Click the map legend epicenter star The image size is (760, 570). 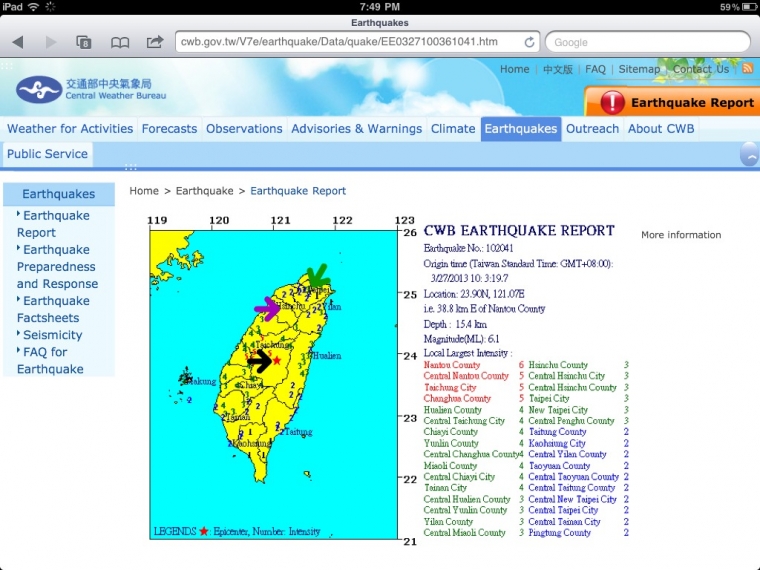click(204, 531)
